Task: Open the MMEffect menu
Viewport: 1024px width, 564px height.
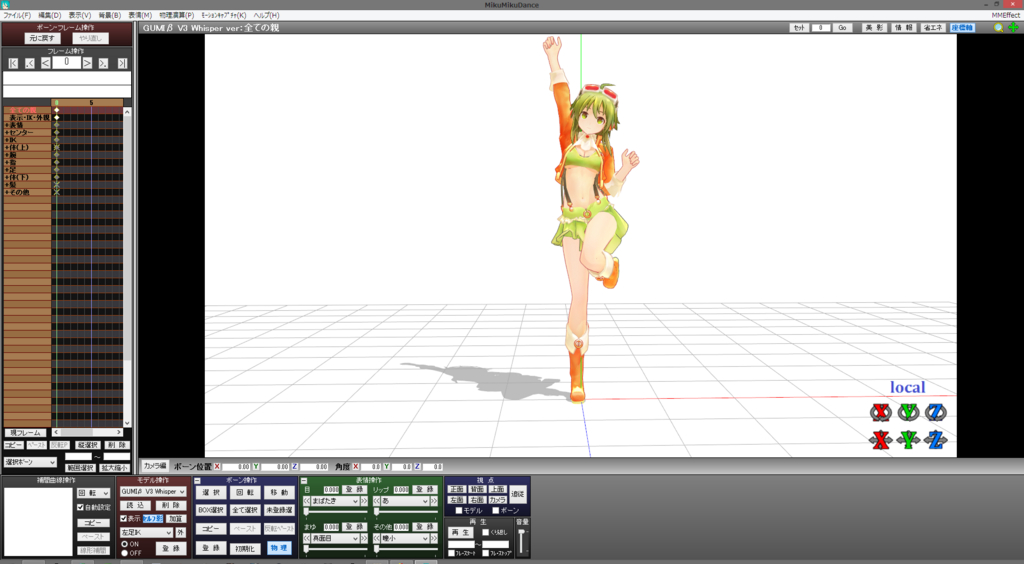Action: (x=1005, y=15)
